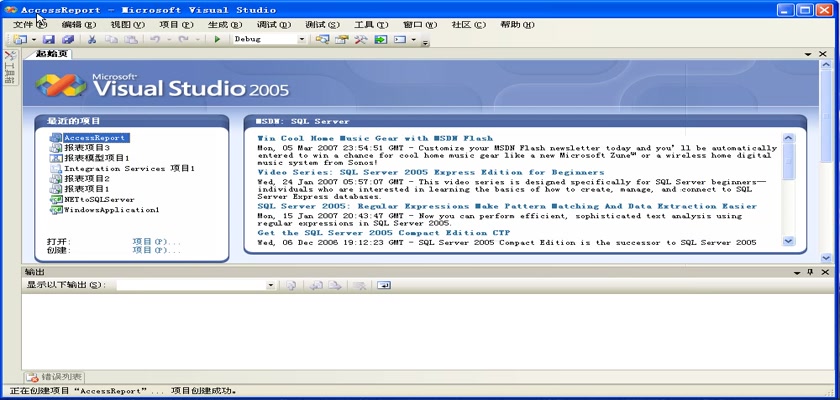840x400 pixels.
Task: Click the Save All toolbar icon
Action: 68,40
